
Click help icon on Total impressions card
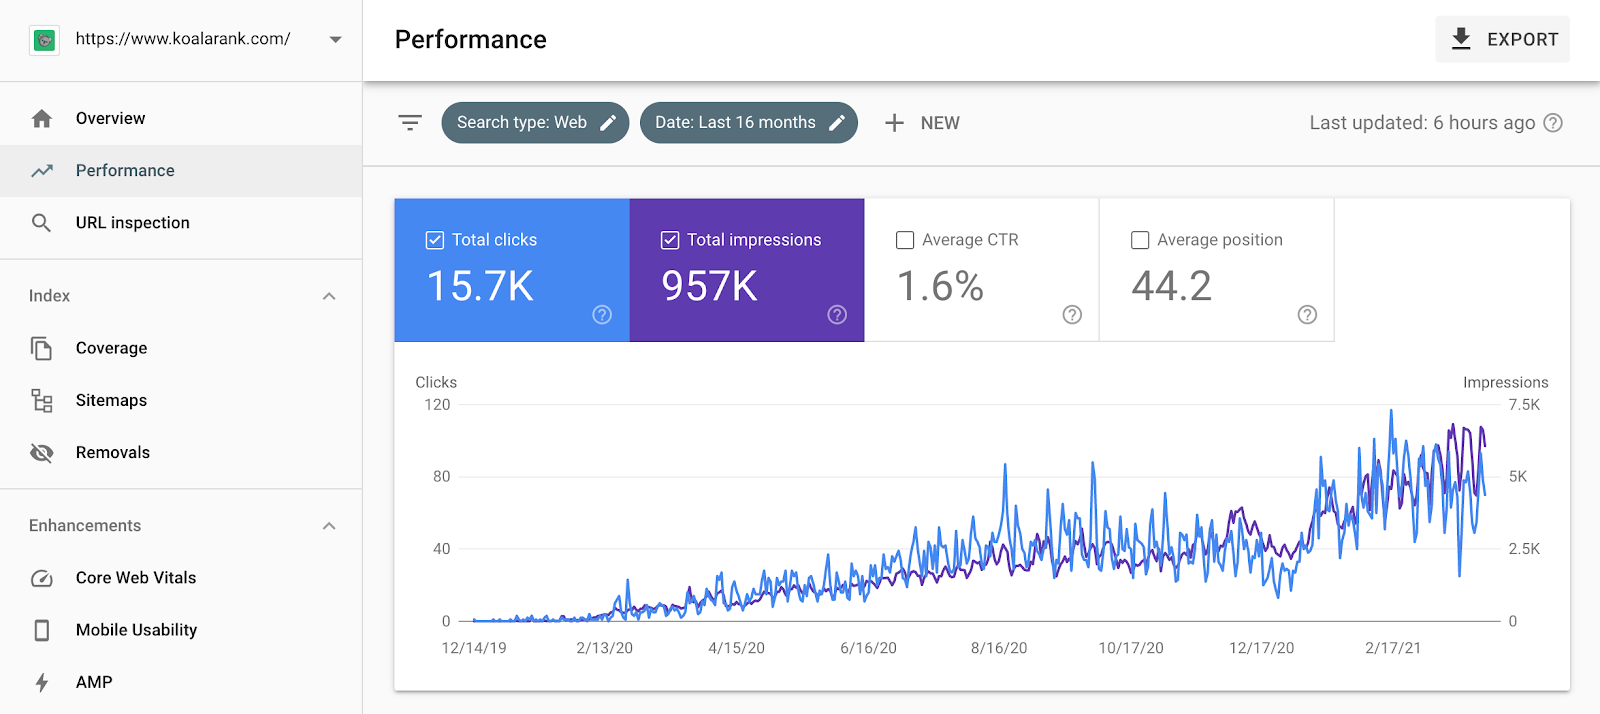pos(837,315)
